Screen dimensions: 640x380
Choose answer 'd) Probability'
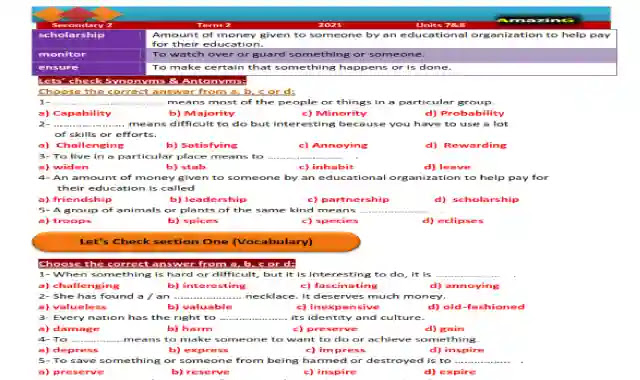(x=464, y=113)
